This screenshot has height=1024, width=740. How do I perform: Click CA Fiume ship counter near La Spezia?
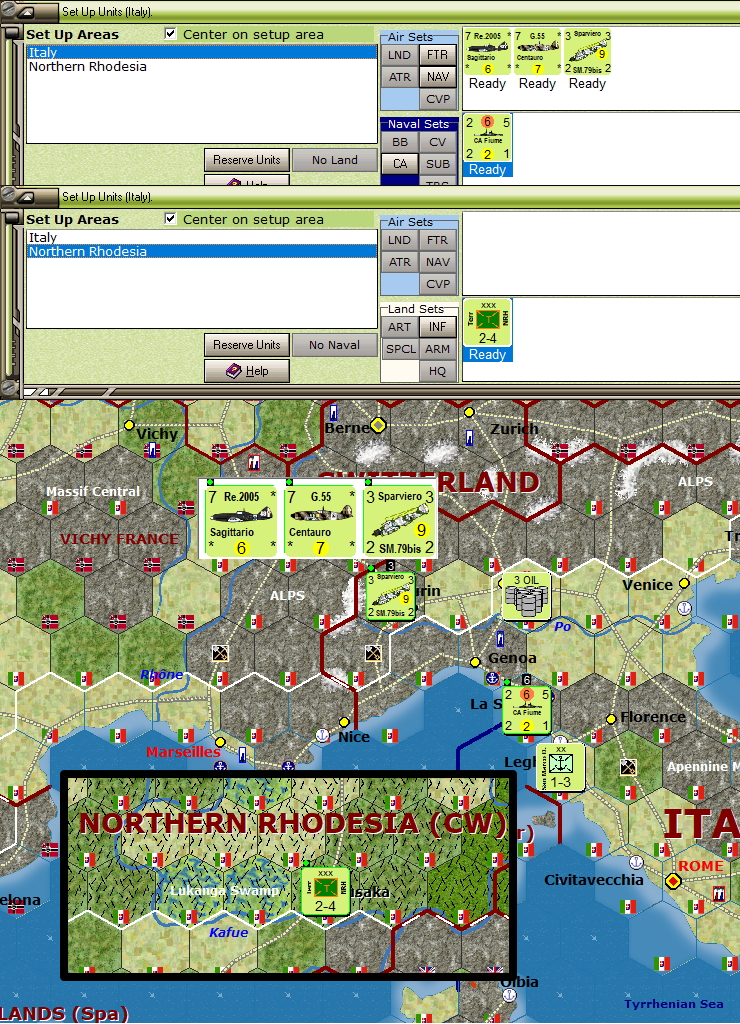point(526,710)
